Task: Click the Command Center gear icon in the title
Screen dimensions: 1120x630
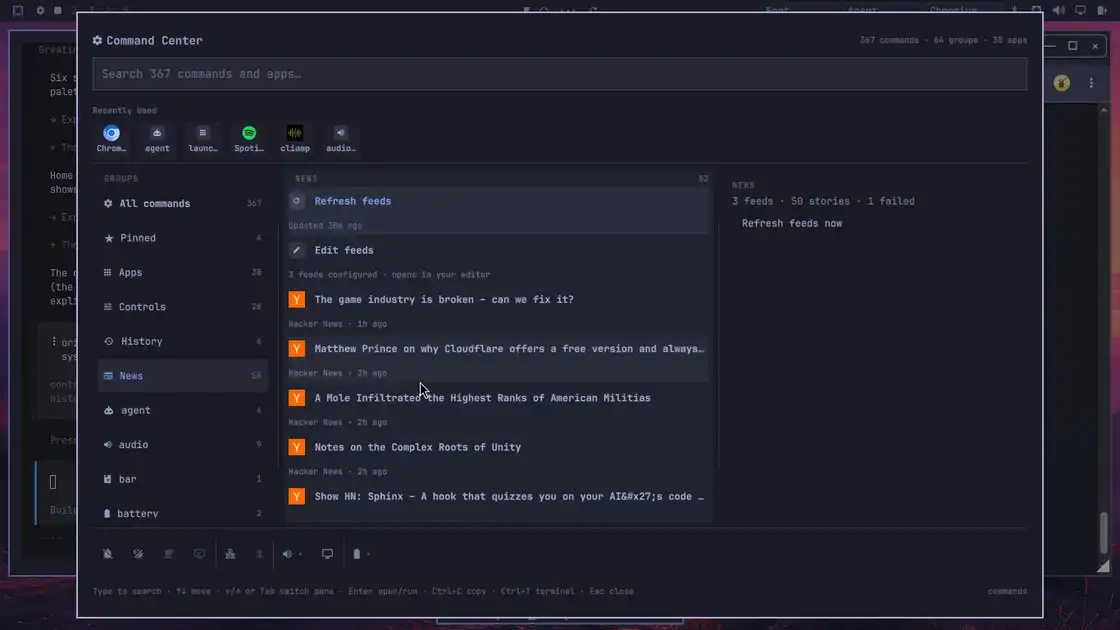Action: pyautogui.click(x=97, y=41)
